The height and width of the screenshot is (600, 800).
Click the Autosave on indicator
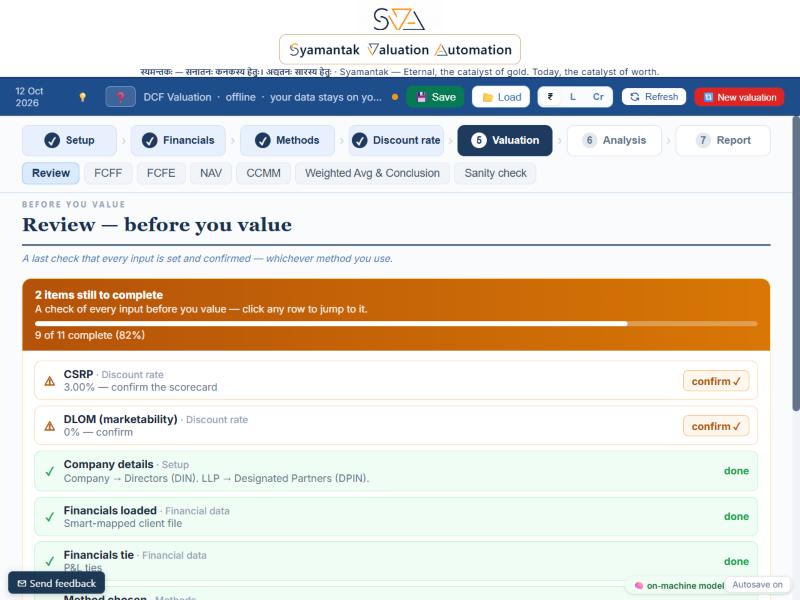758,585
